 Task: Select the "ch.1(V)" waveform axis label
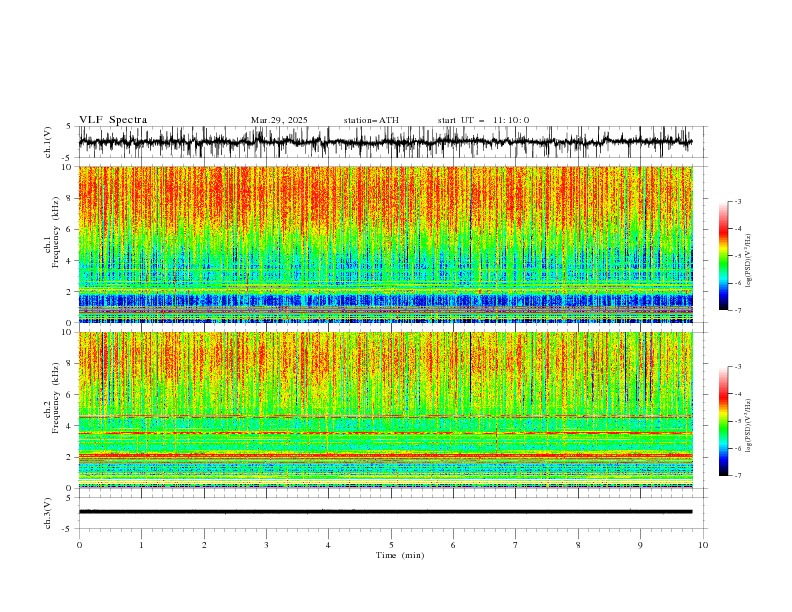point(48,142)
